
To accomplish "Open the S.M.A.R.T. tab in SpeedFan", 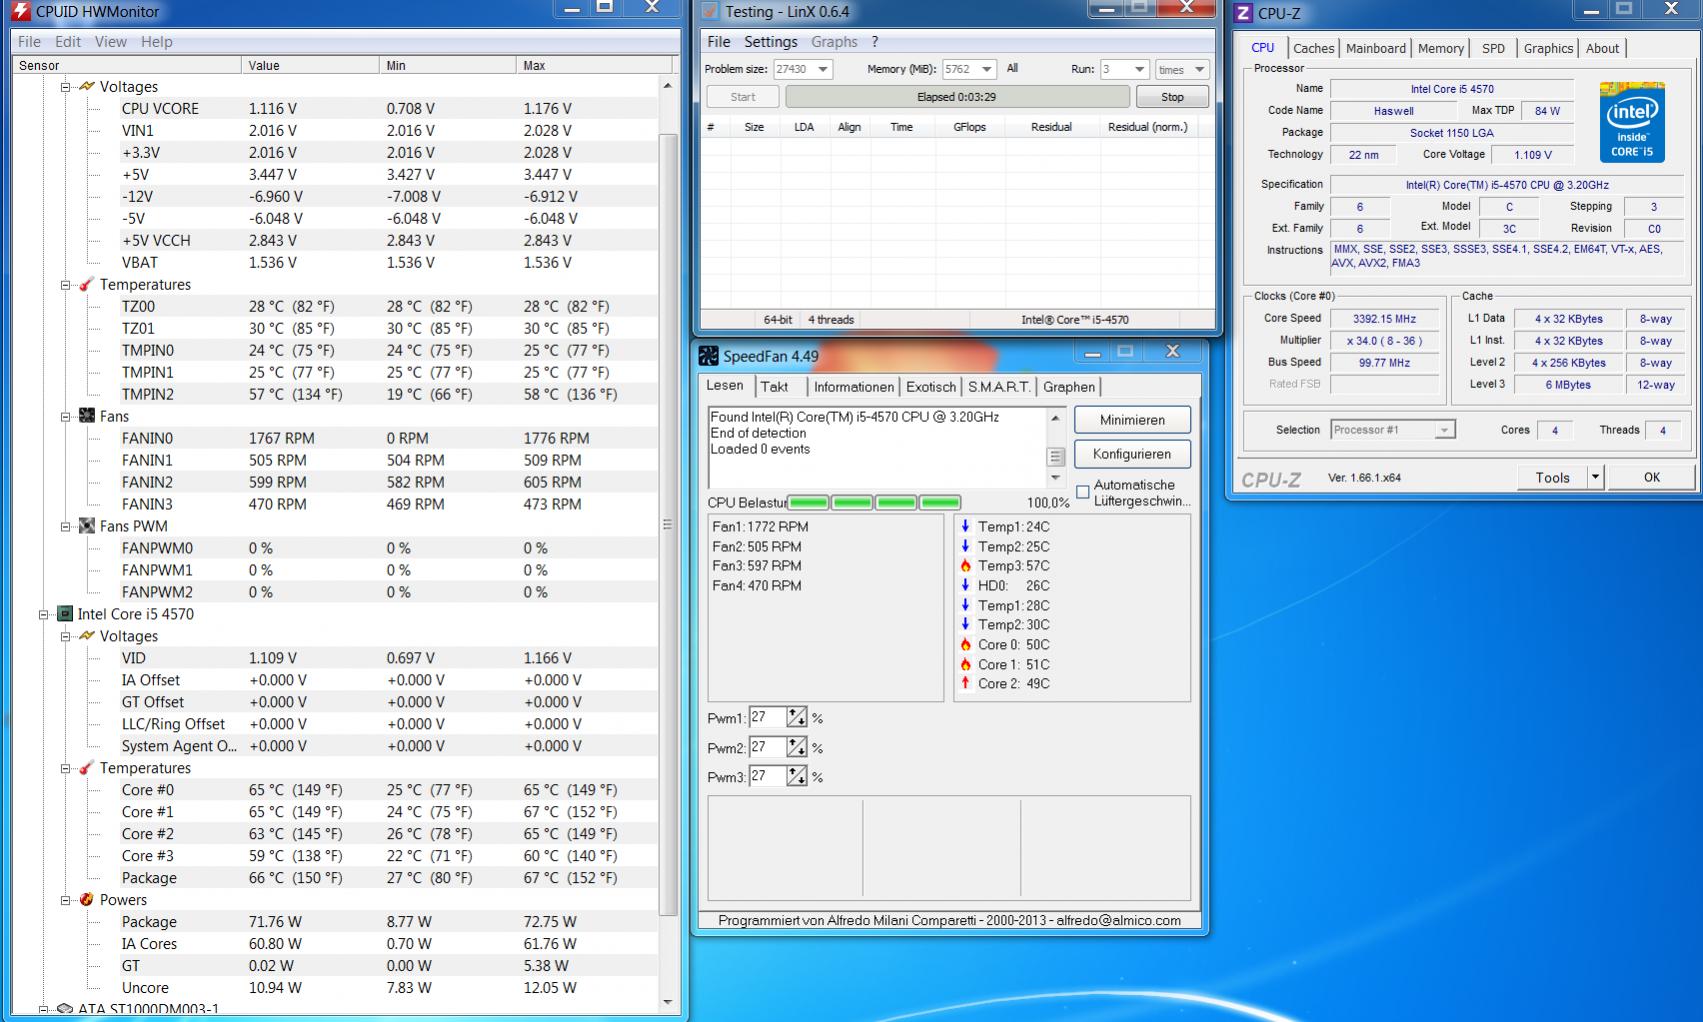I will (998, 387).
